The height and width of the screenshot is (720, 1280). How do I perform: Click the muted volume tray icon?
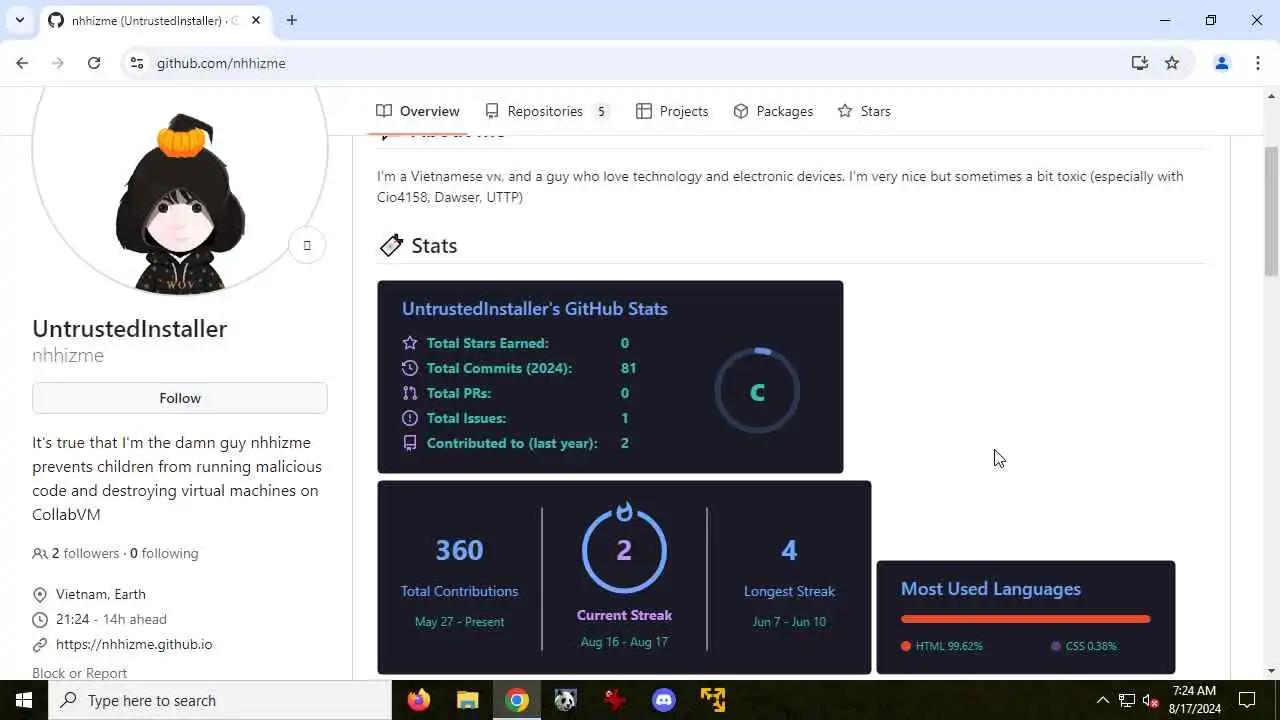click(1151, 700)
